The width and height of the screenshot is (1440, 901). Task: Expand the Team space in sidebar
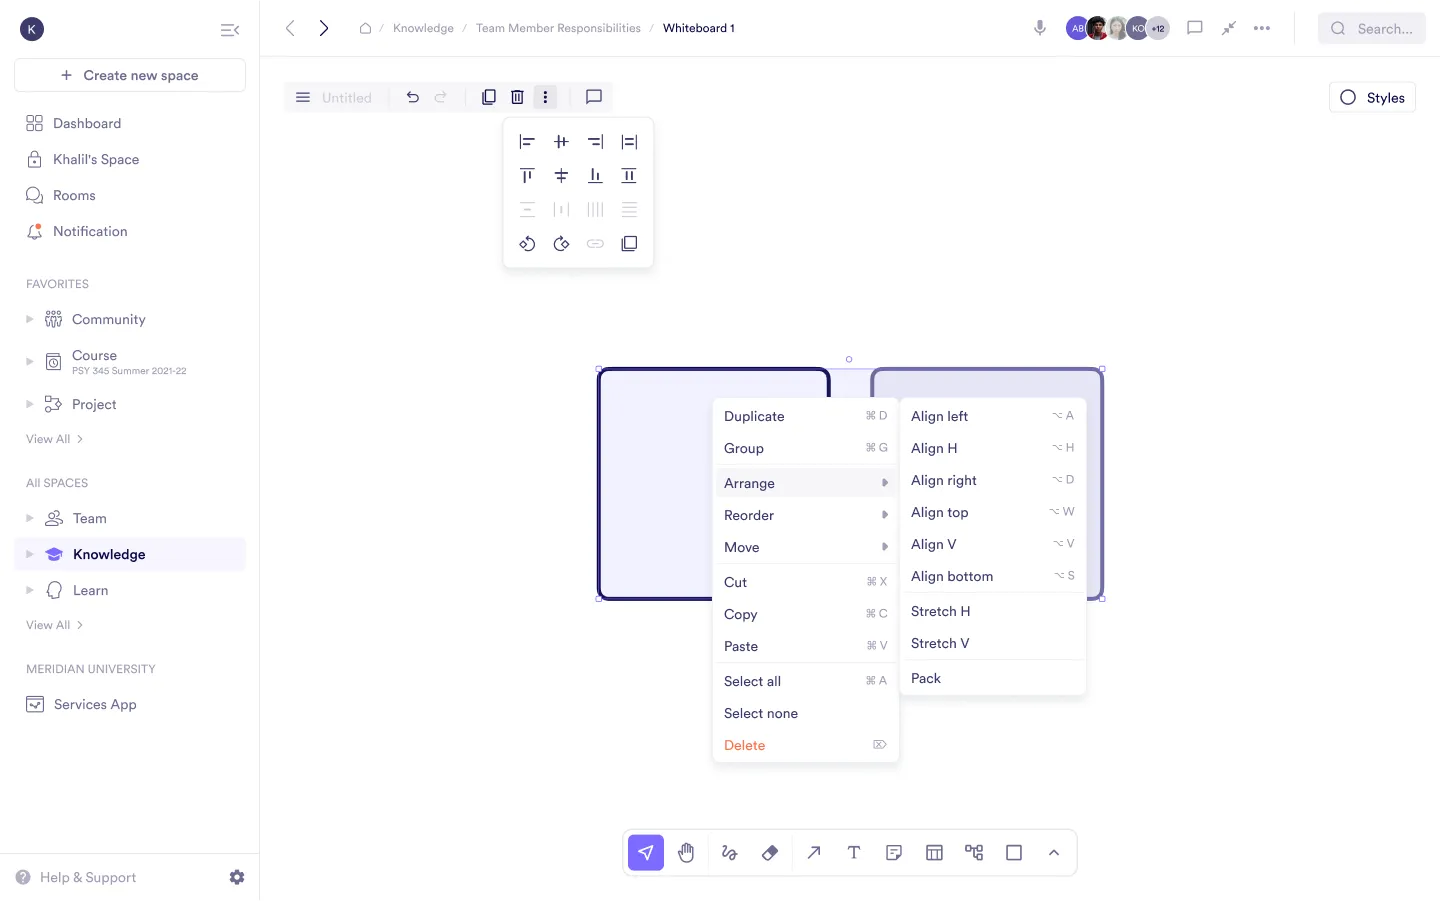tap(30, 518)
